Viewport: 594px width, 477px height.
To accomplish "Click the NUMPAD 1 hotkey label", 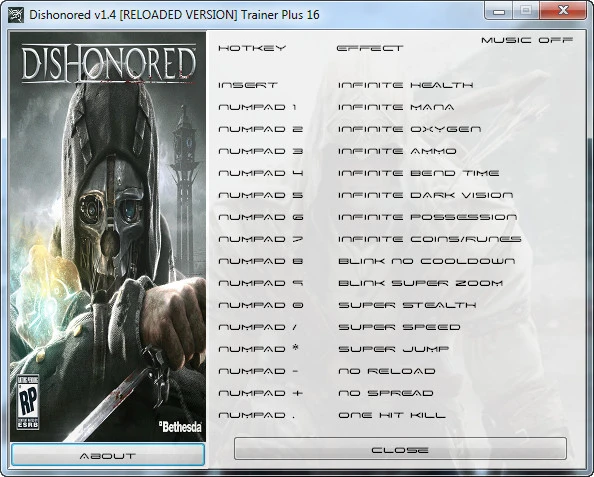I will point(257,107).
